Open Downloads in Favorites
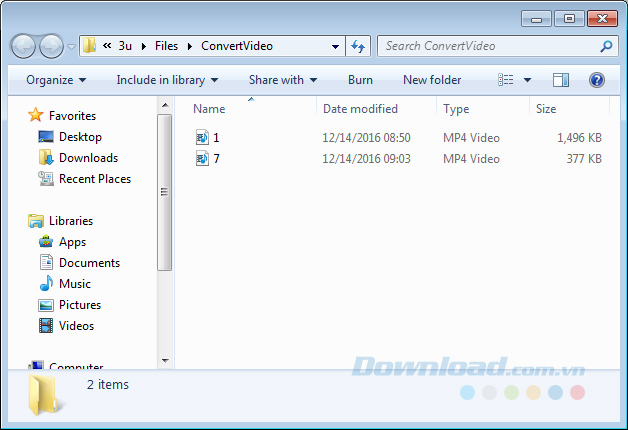The height and width of the screenshot is (430, 628). pyautogui.click(x=89, y=158)
